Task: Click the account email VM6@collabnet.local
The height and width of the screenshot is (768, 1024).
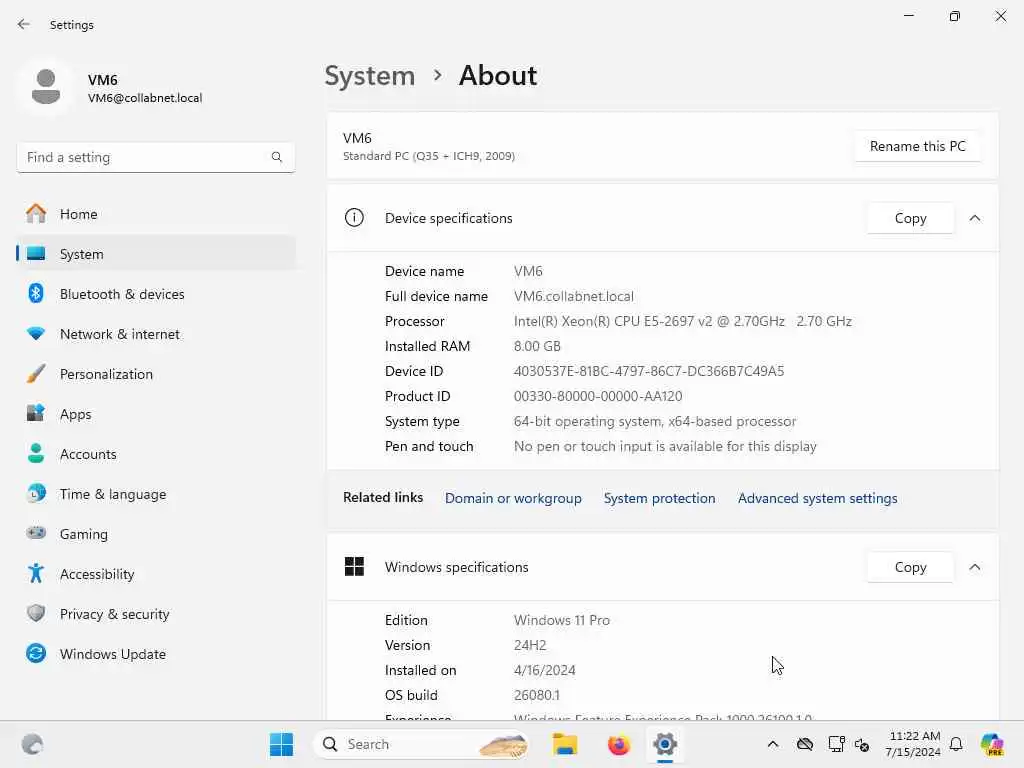Action: coord(145,98)
